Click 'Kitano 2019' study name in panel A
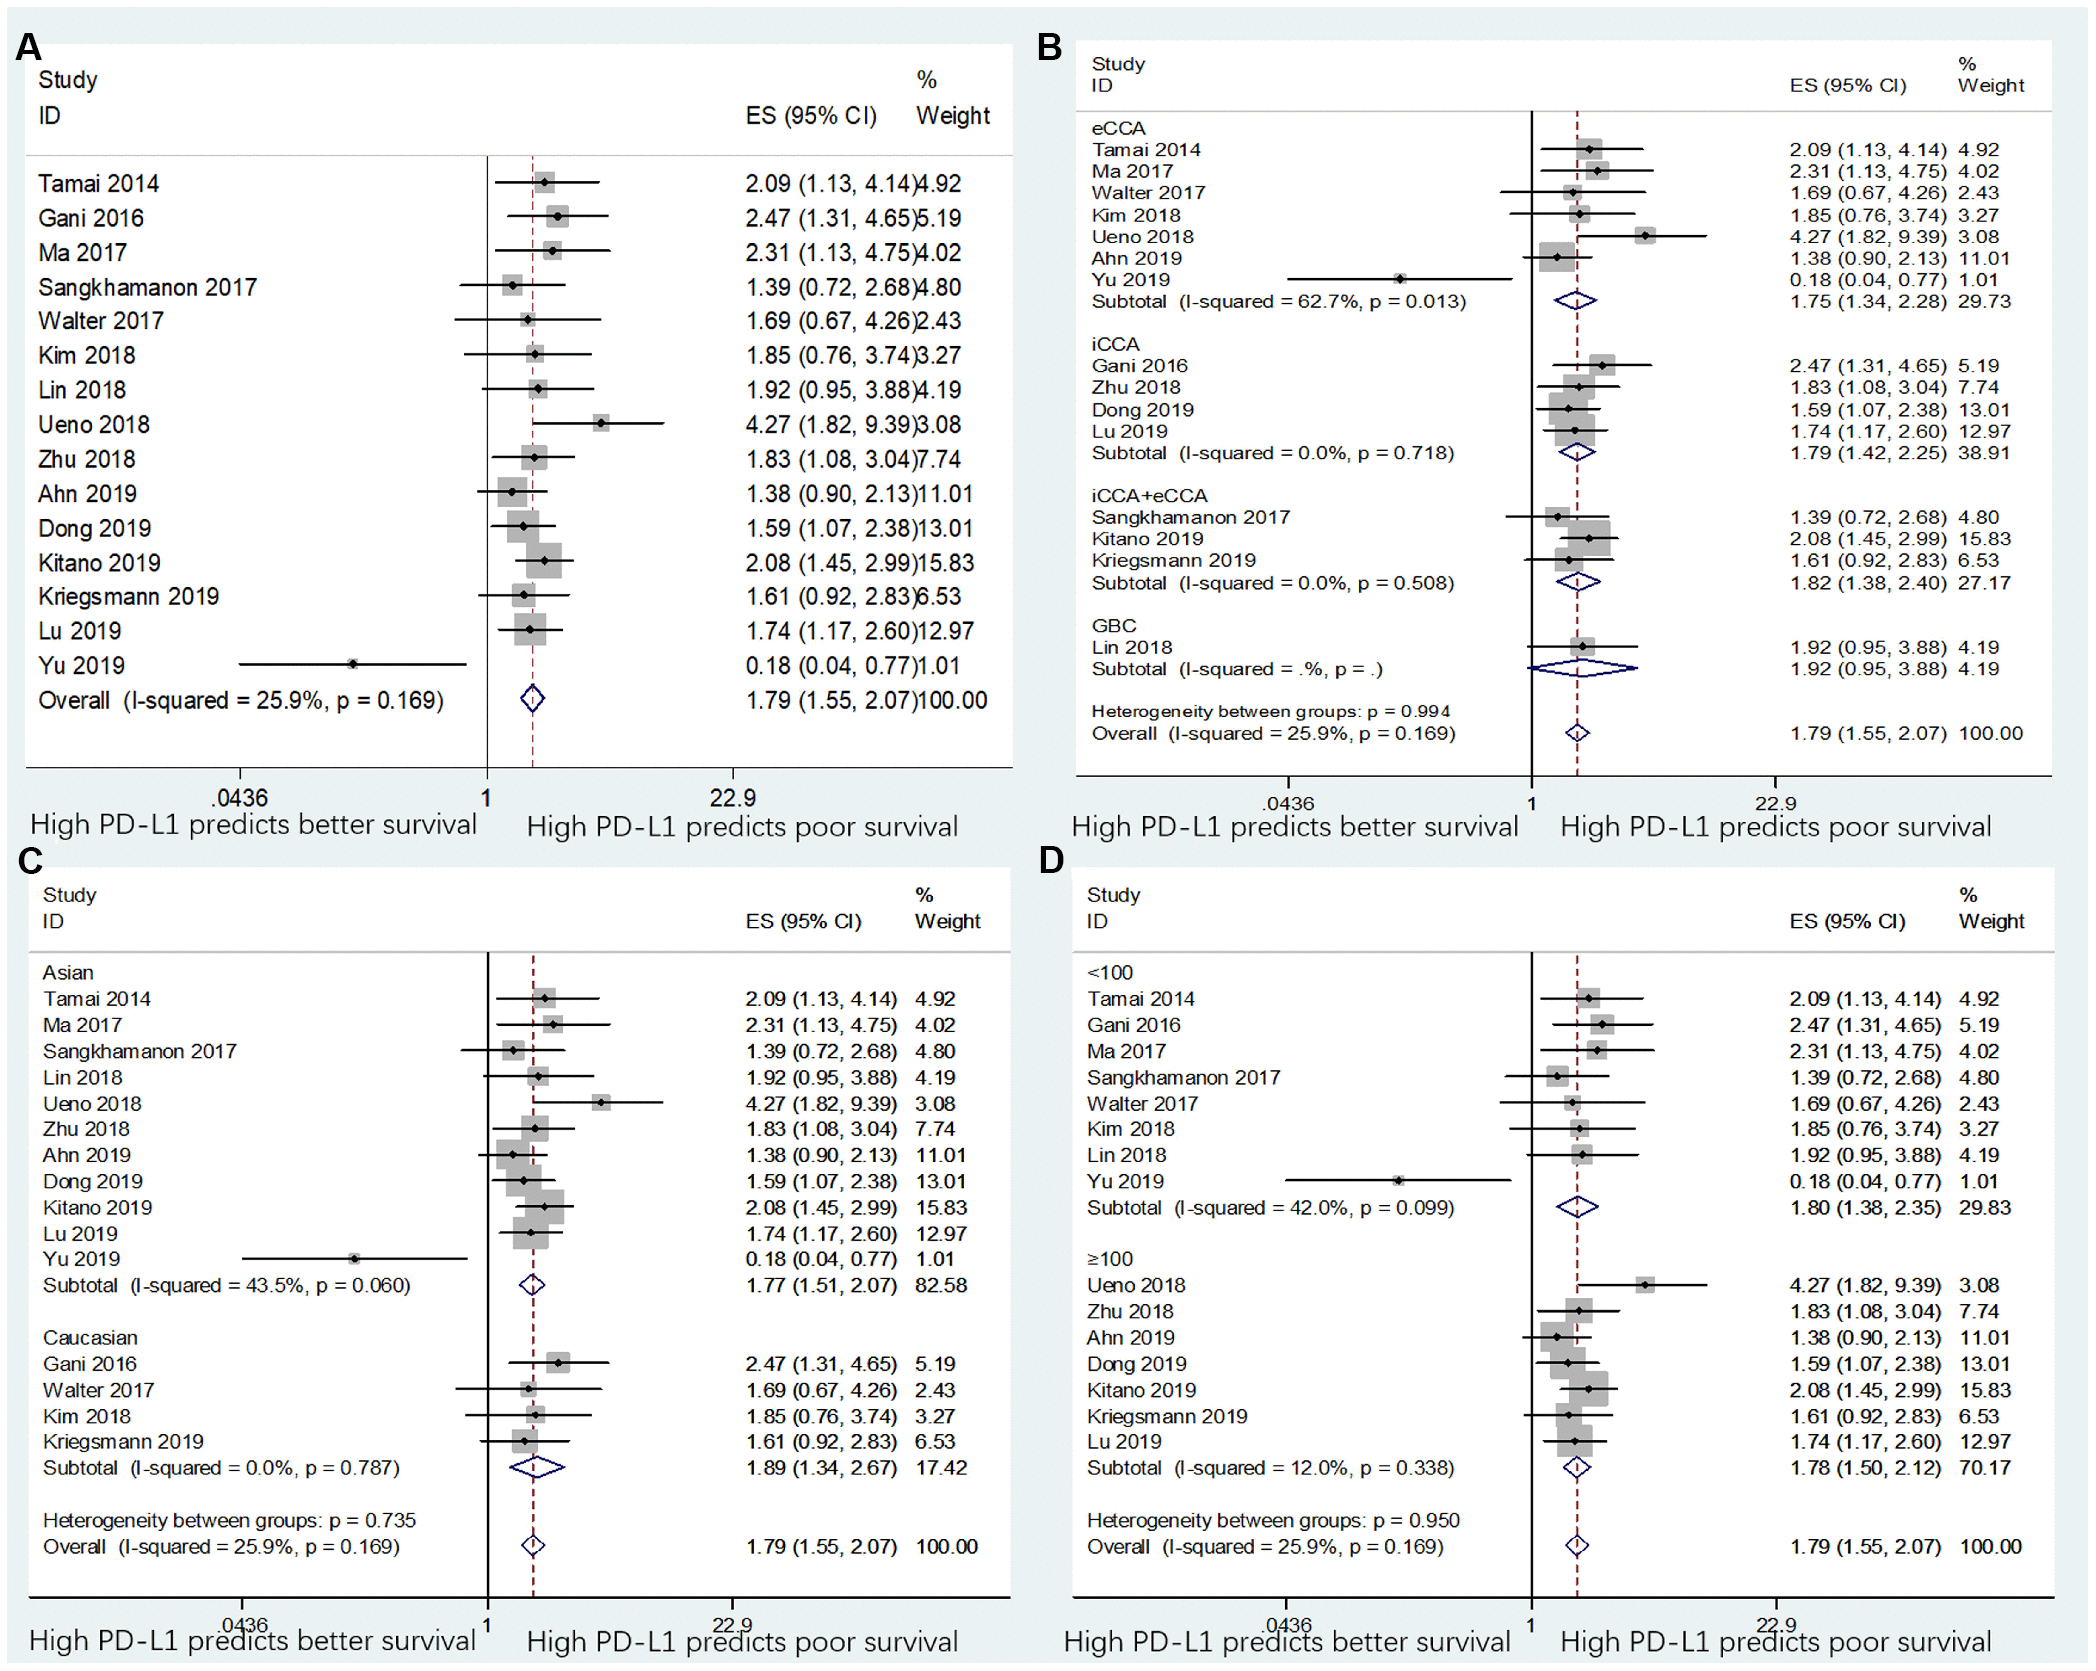The height and width of the screenshot is (1671, 2096). point(99,562)
